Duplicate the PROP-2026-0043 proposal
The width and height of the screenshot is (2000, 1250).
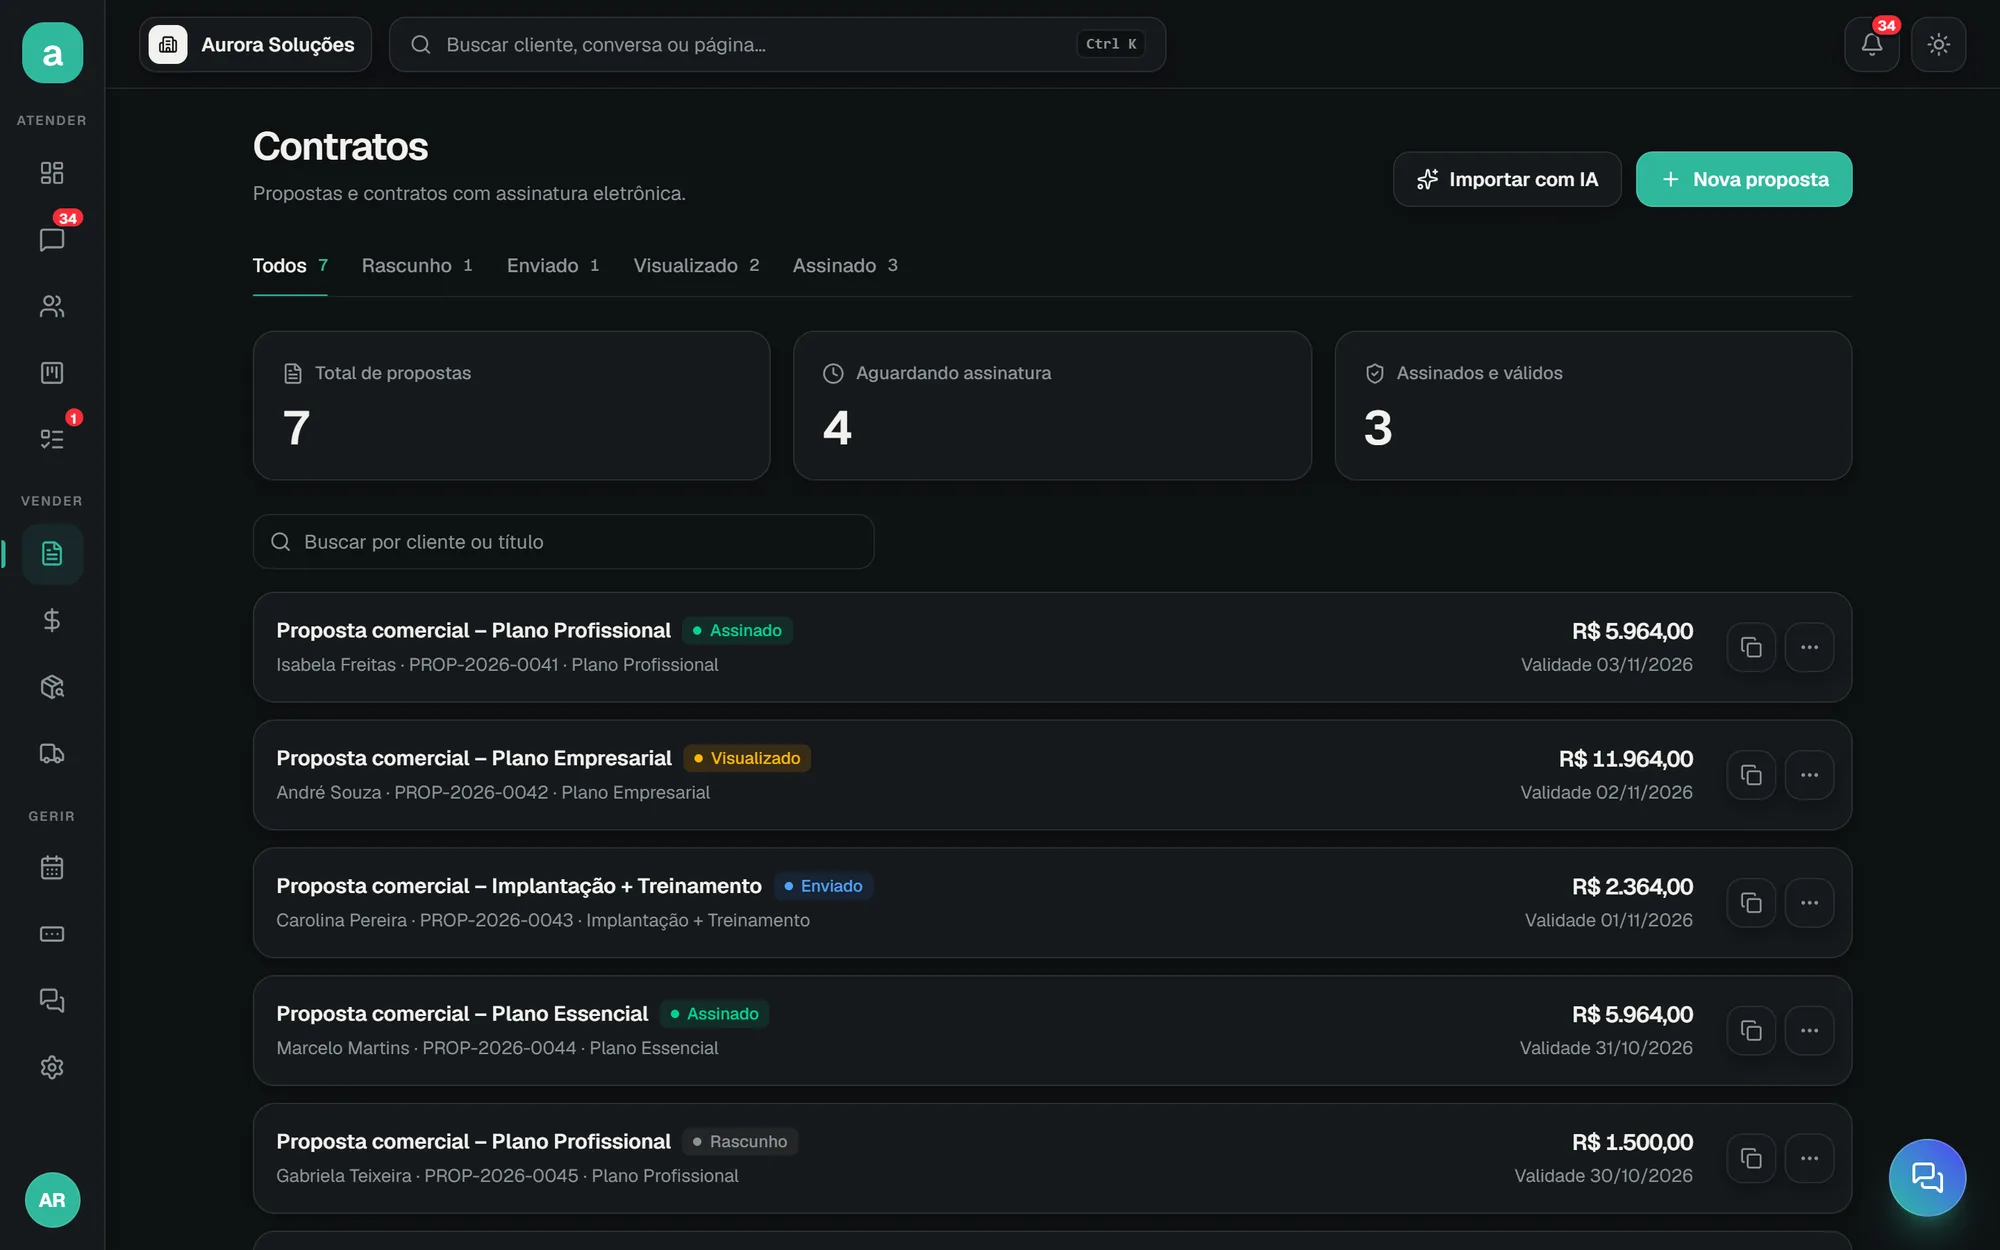(x=1751, y=903)
